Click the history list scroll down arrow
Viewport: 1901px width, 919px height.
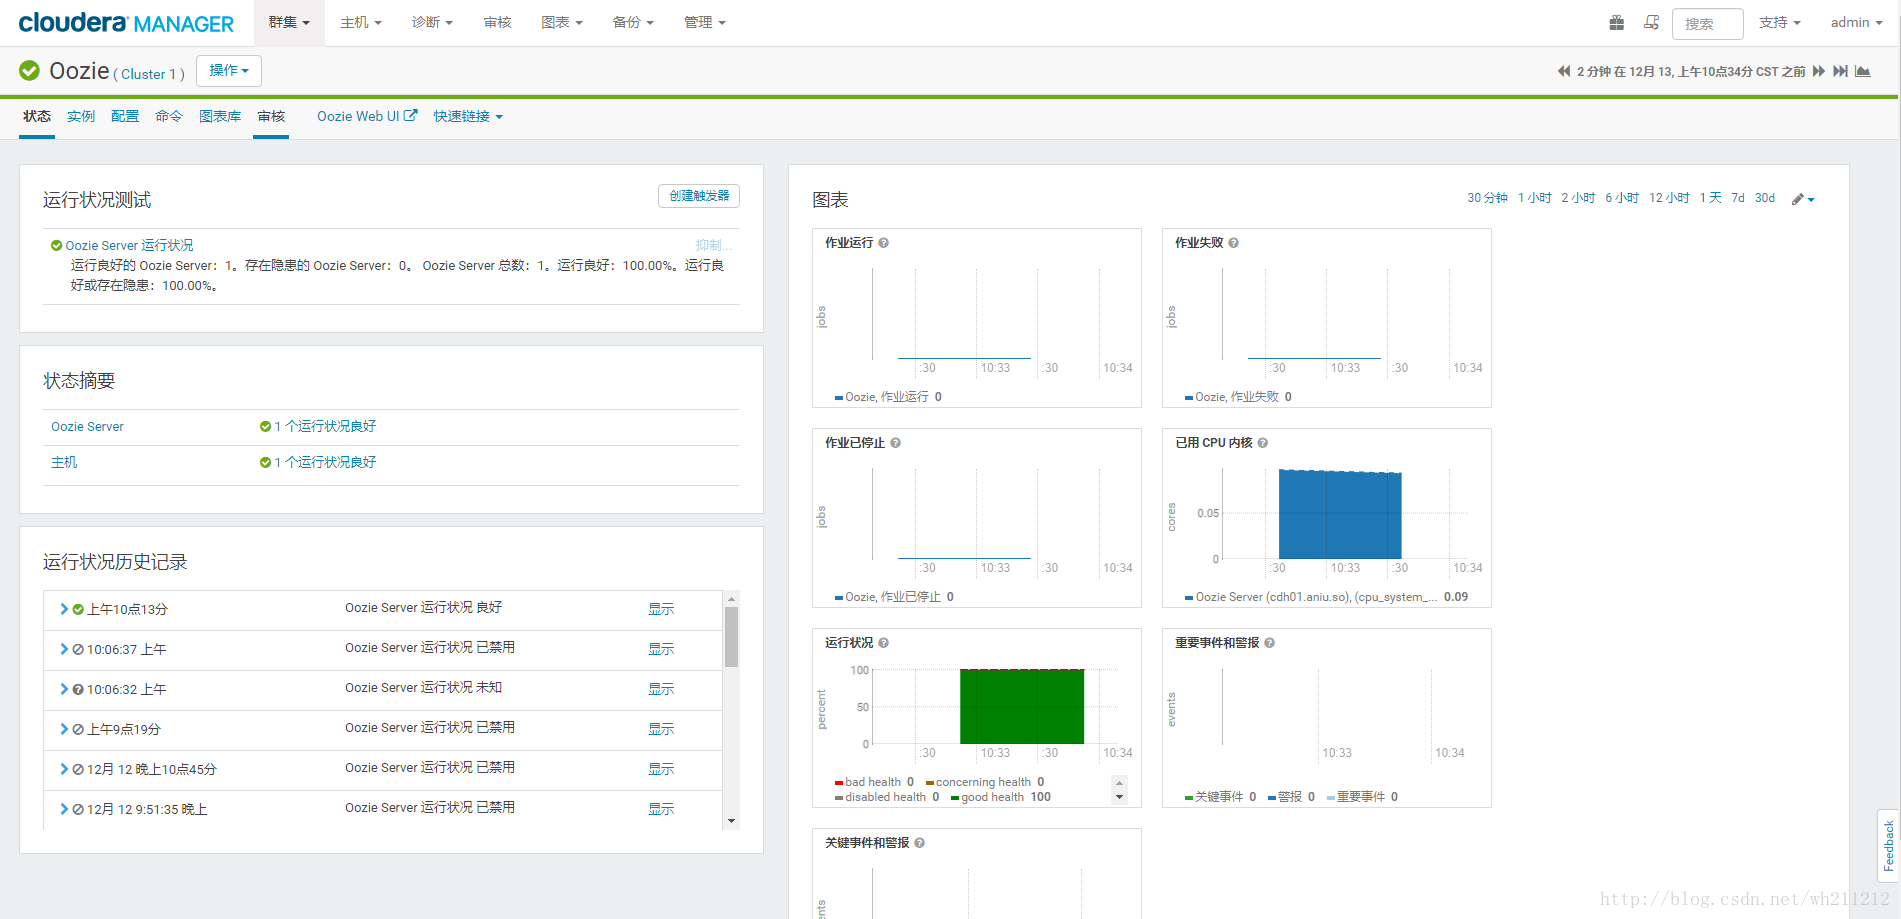point(732,821)
